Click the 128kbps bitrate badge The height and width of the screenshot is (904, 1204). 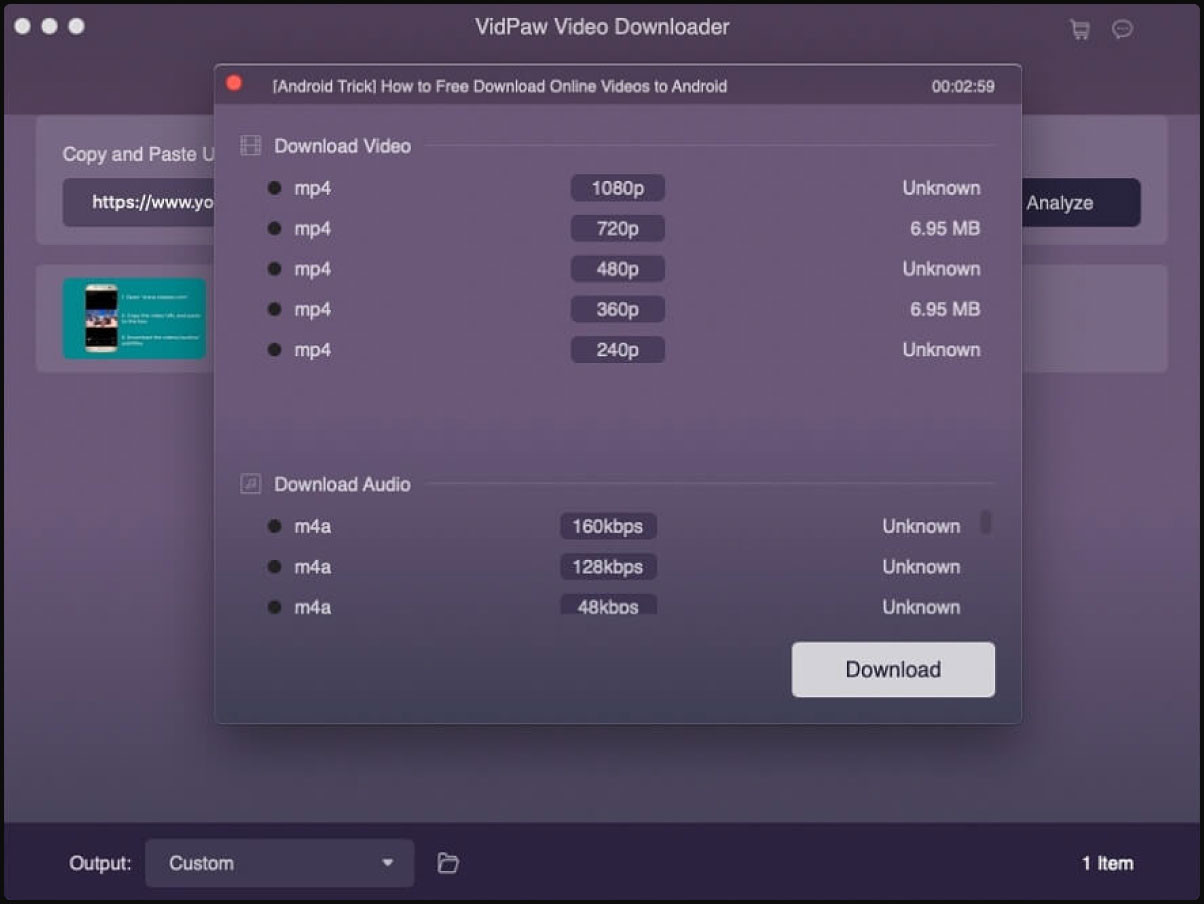click(608, 567)
